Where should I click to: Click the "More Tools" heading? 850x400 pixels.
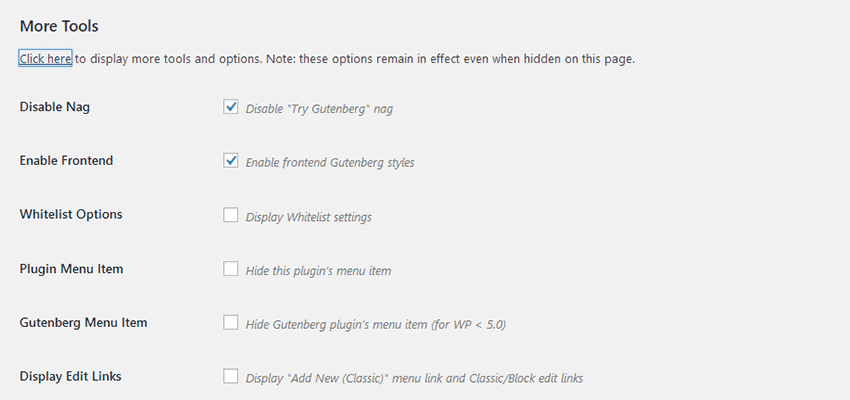point(59,26)
